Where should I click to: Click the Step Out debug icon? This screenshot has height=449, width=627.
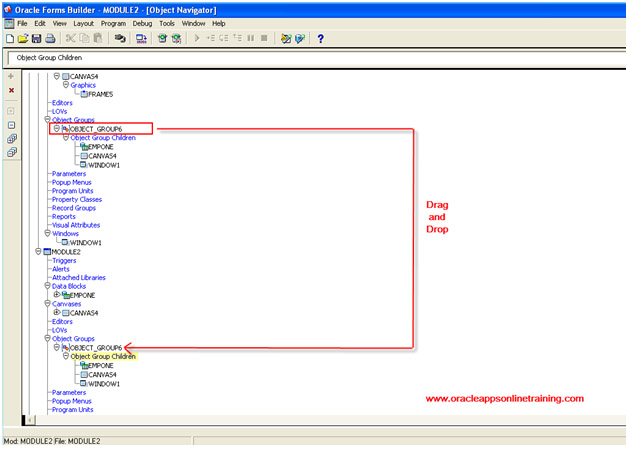click(238, 39)
